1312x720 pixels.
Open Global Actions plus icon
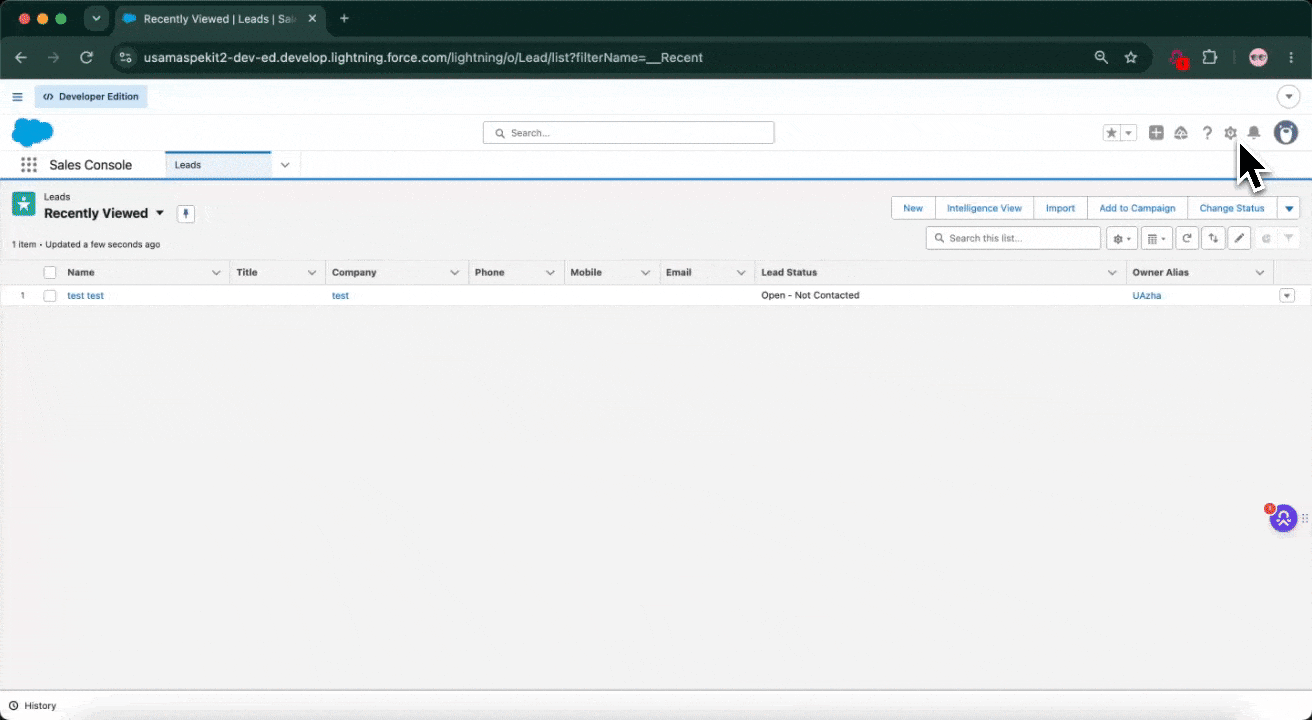pos(1156,133)
